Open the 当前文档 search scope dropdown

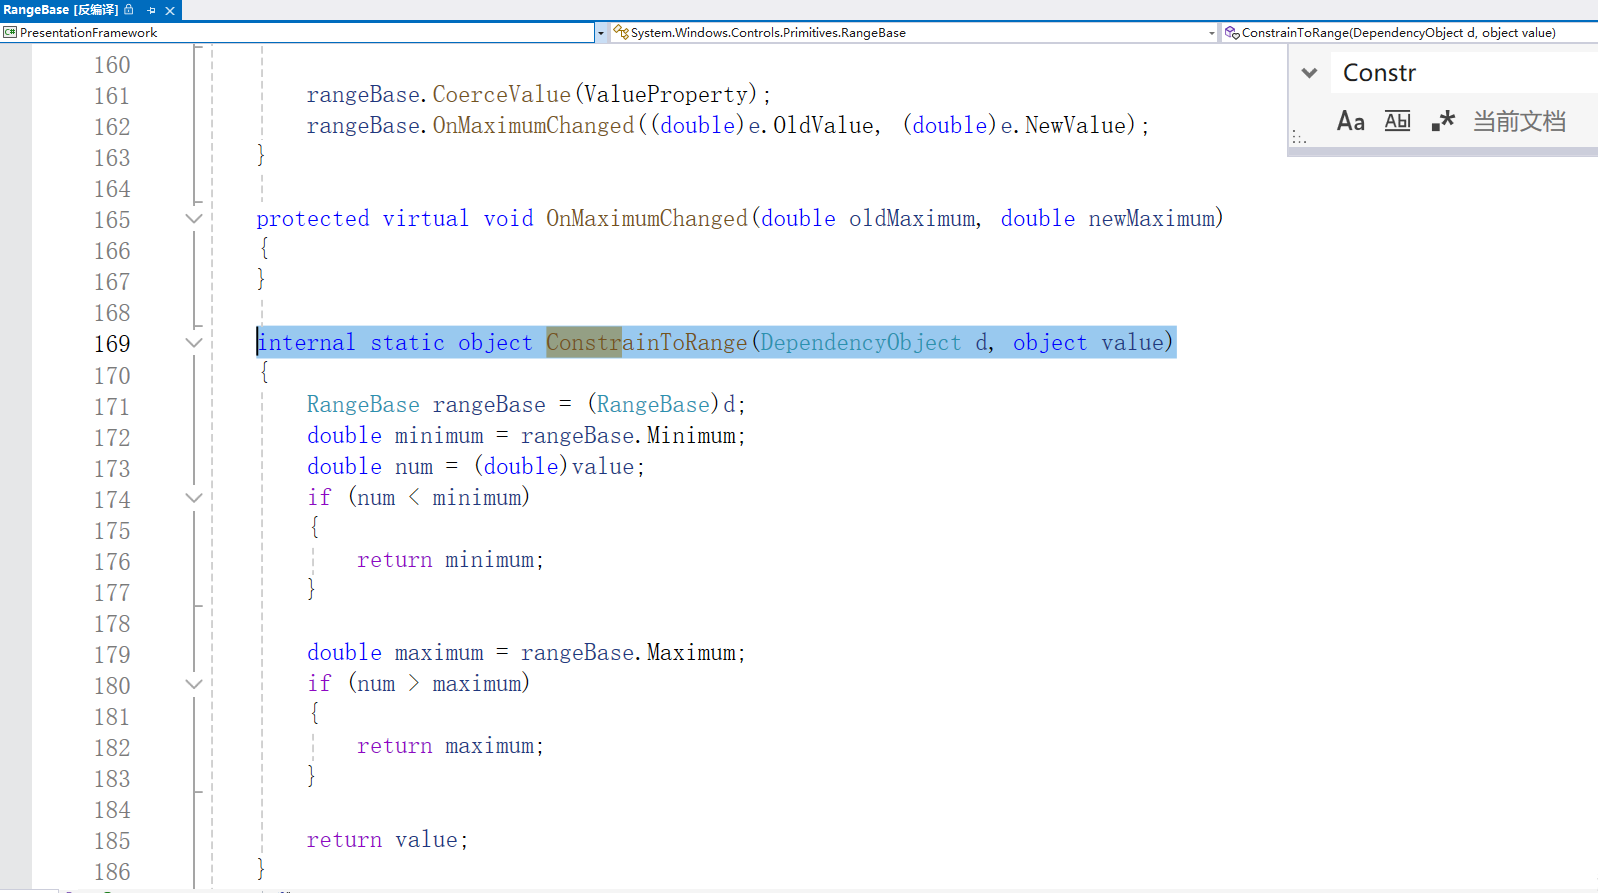coord(1519,122)
